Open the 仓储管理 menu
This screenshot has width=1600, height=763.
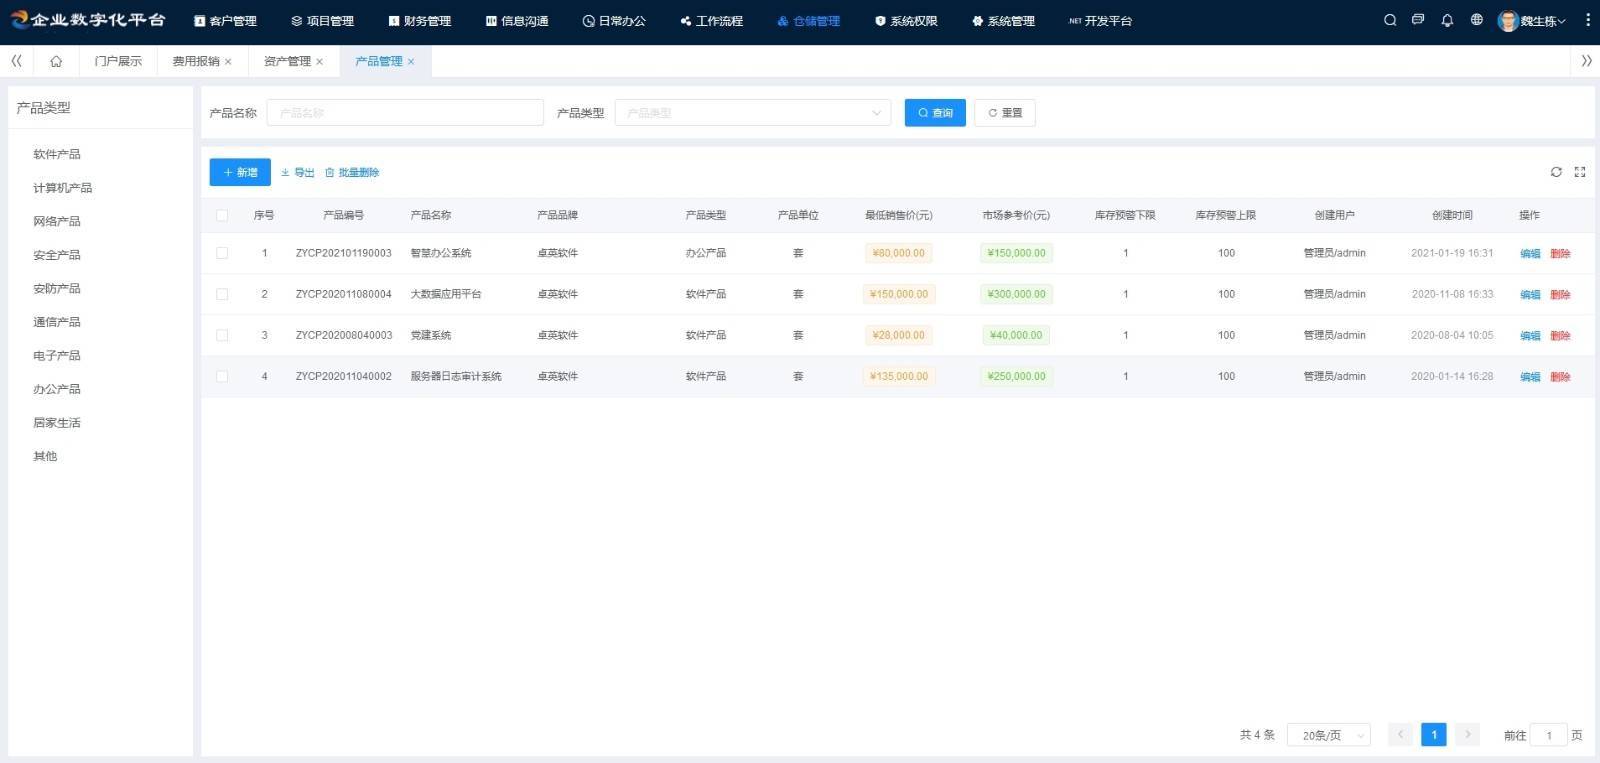pyautogui.click(x=809, y=21)
